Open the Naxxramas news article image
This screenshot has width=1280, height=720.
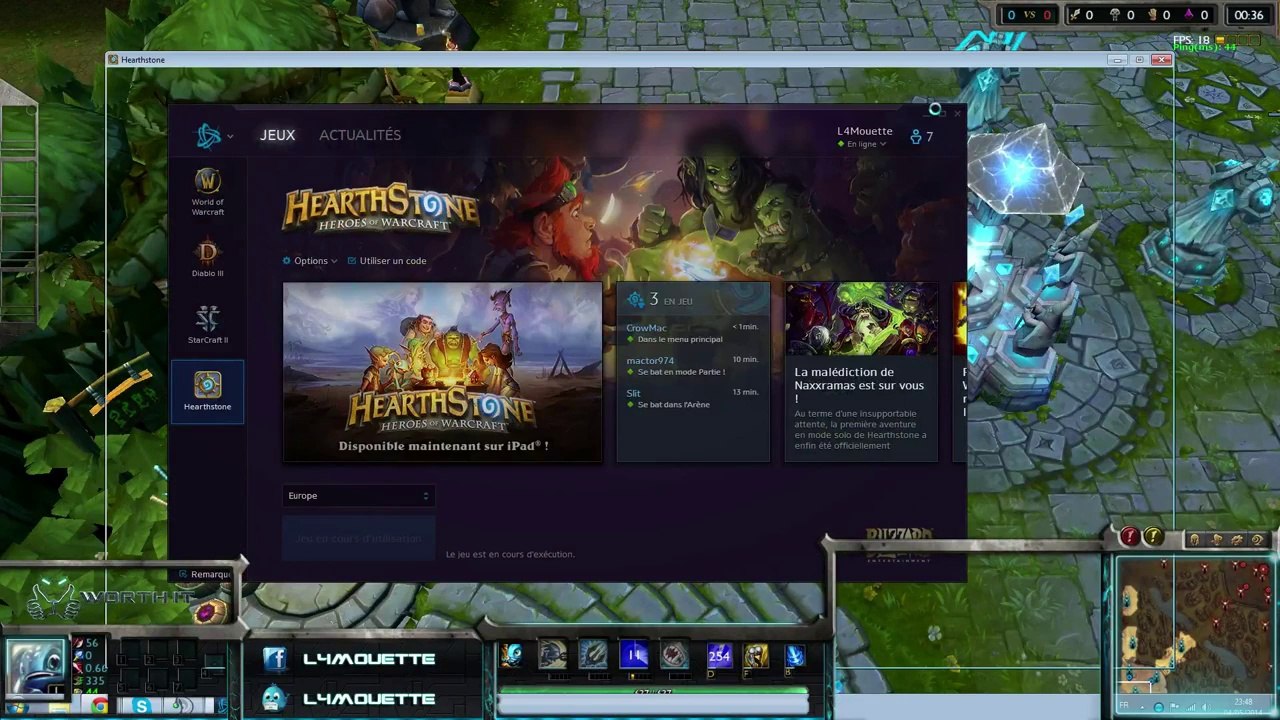tap(861, 319)
